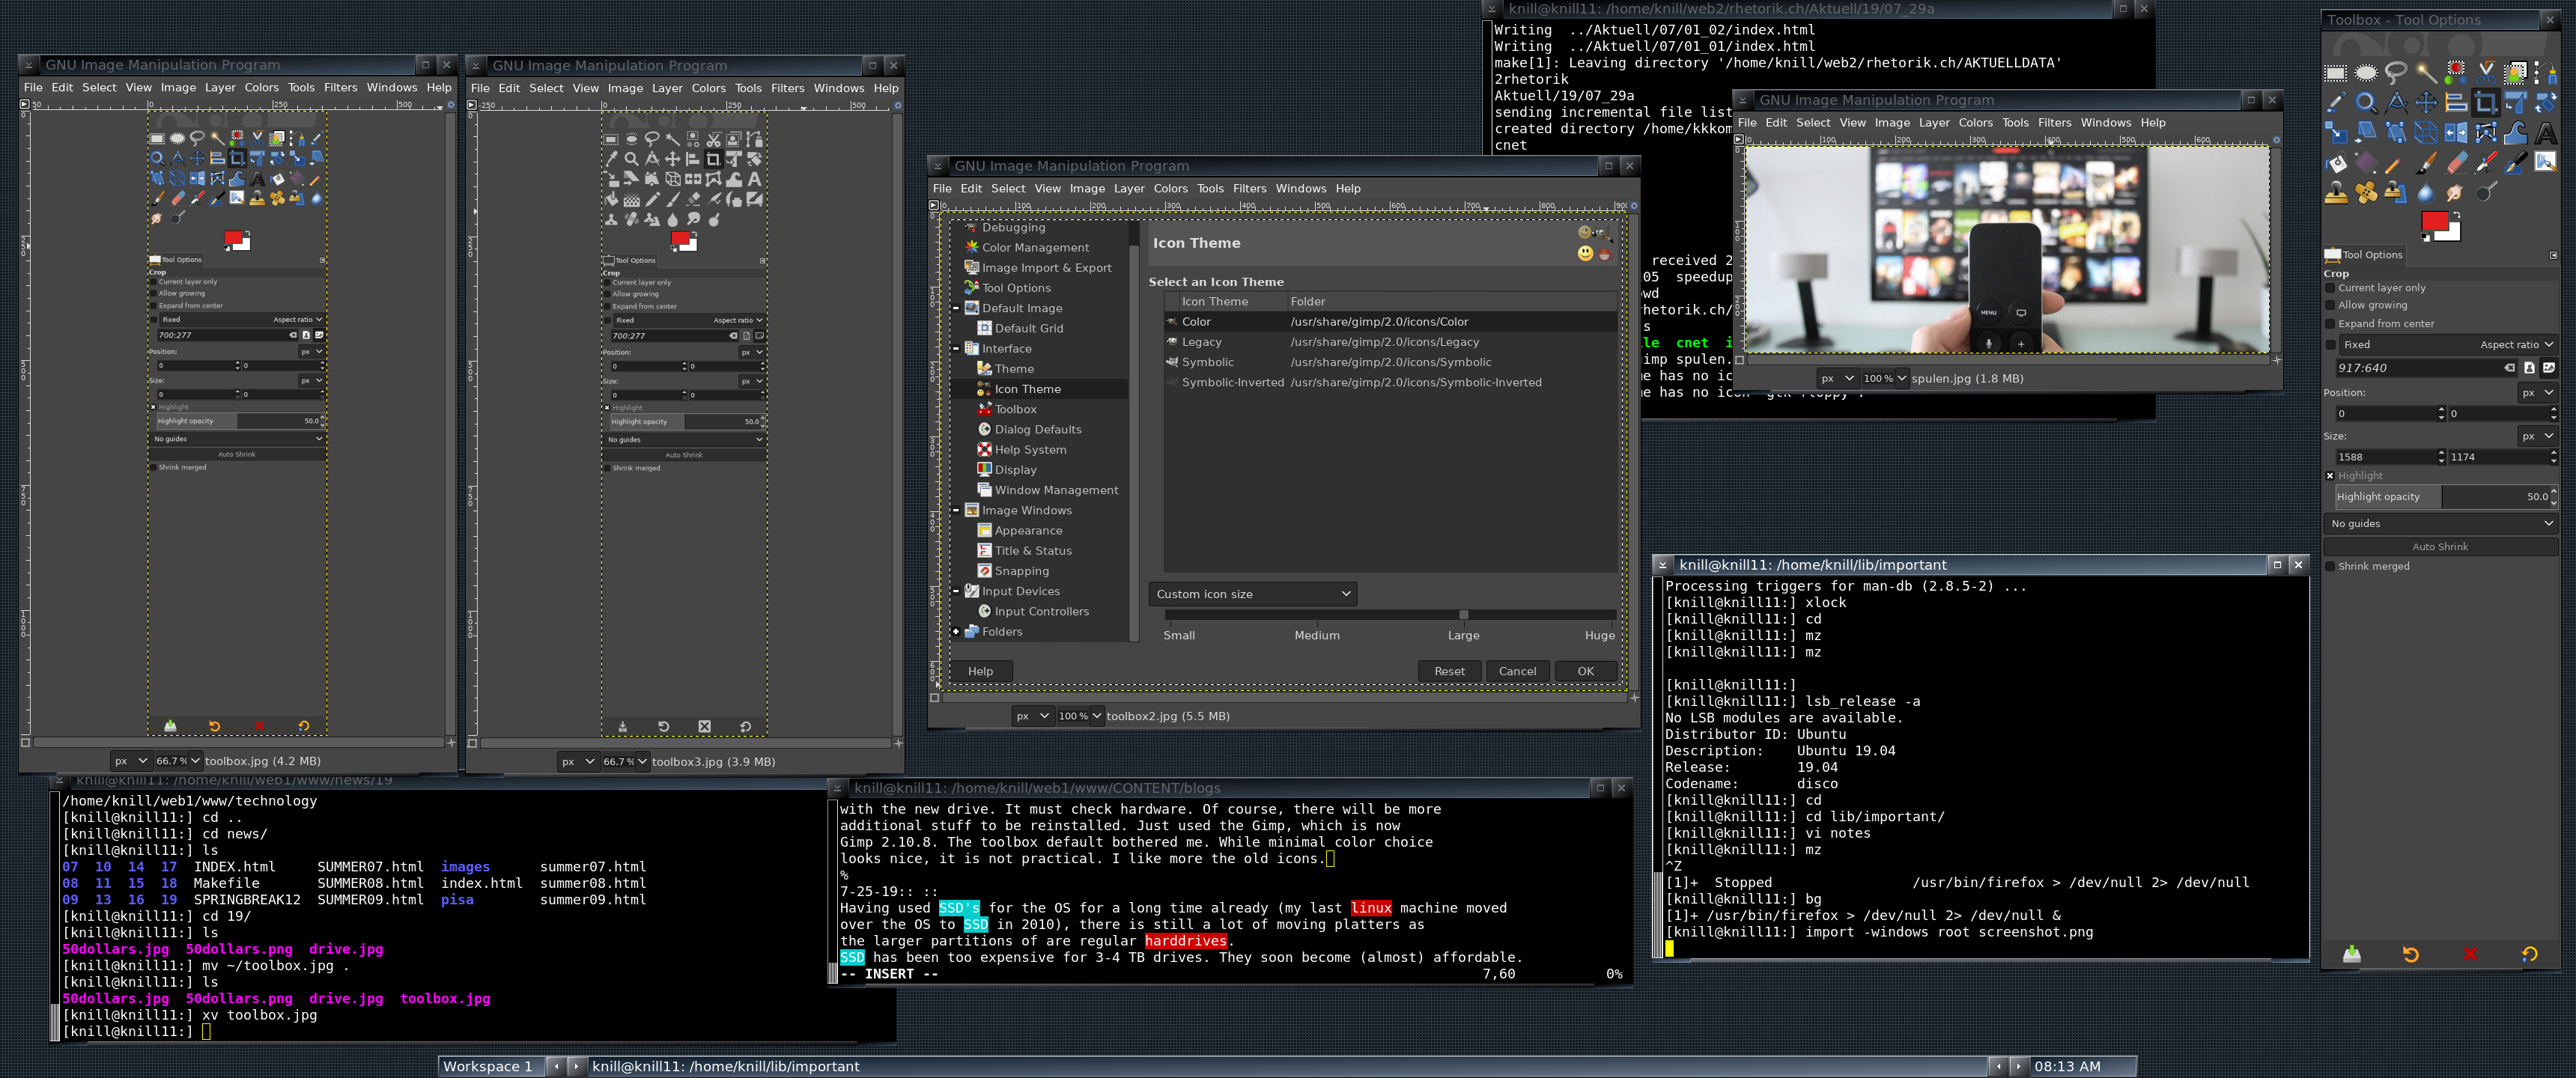The height and width of the screenshot is (1078, 2576).
Task: Open Filters menu in toolbox2.jpg window
Action: click(x=1249, y=188)
